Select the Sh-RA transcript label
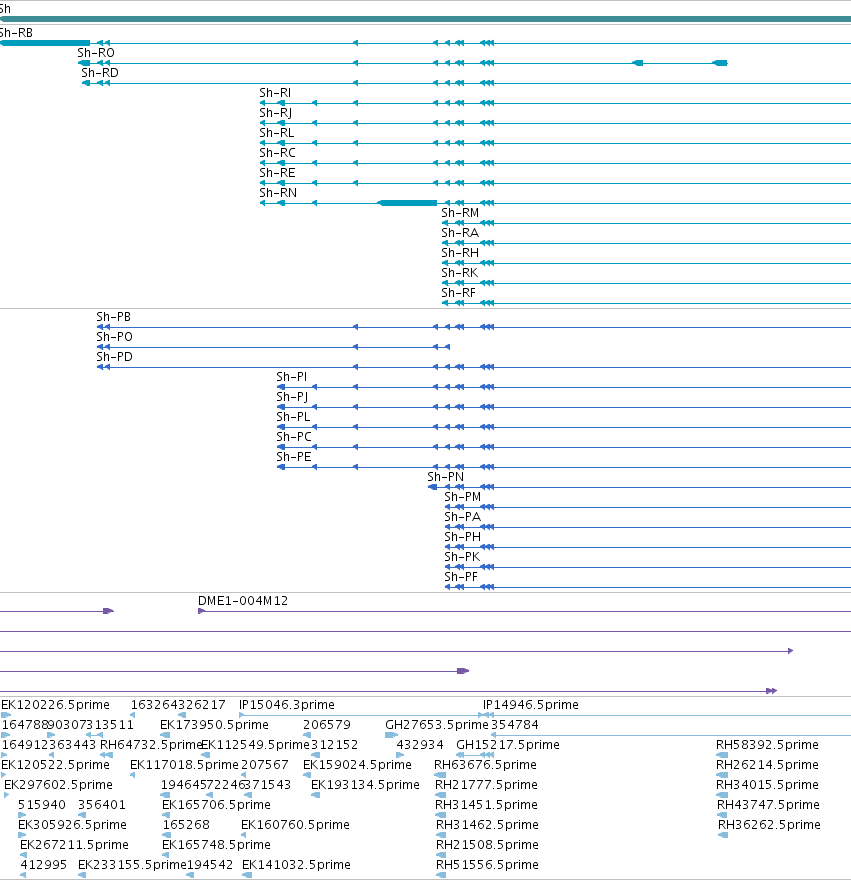This screenshot has width=851, height=880. pos(460,233)
